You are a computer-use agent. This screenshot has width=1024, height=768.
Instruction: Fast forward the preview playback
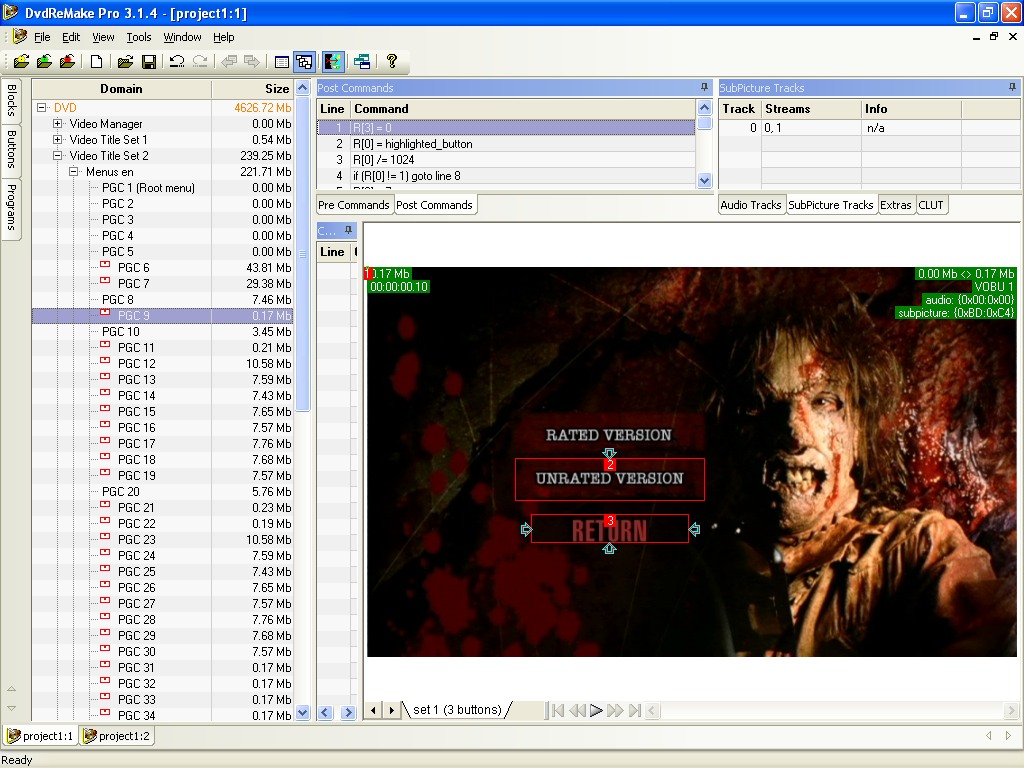pyautogui.click(x=615, y=710)
